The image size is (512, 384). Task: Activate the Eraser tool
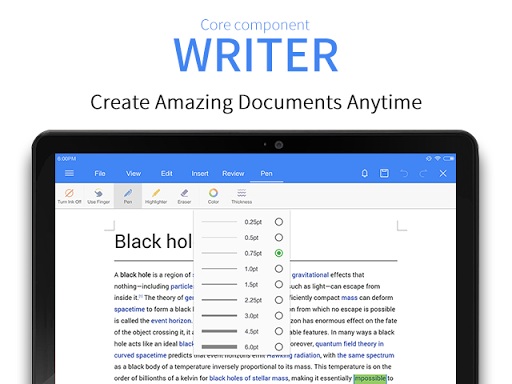point(184,196)
